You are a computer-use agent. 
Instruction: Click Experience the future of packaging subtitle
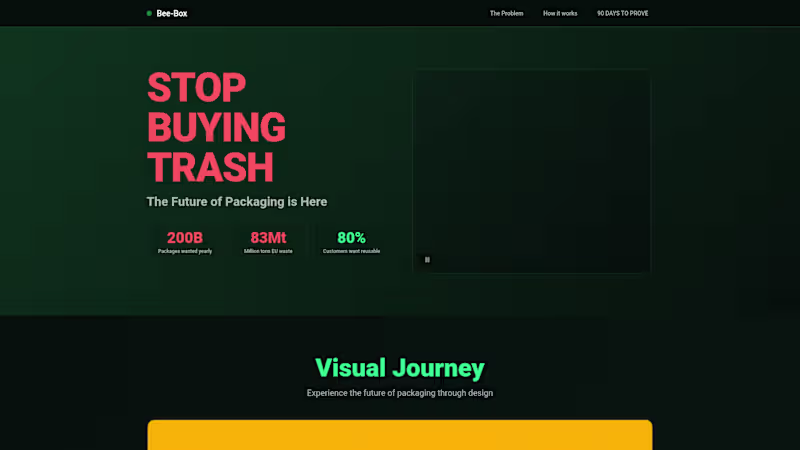point(399,393)
